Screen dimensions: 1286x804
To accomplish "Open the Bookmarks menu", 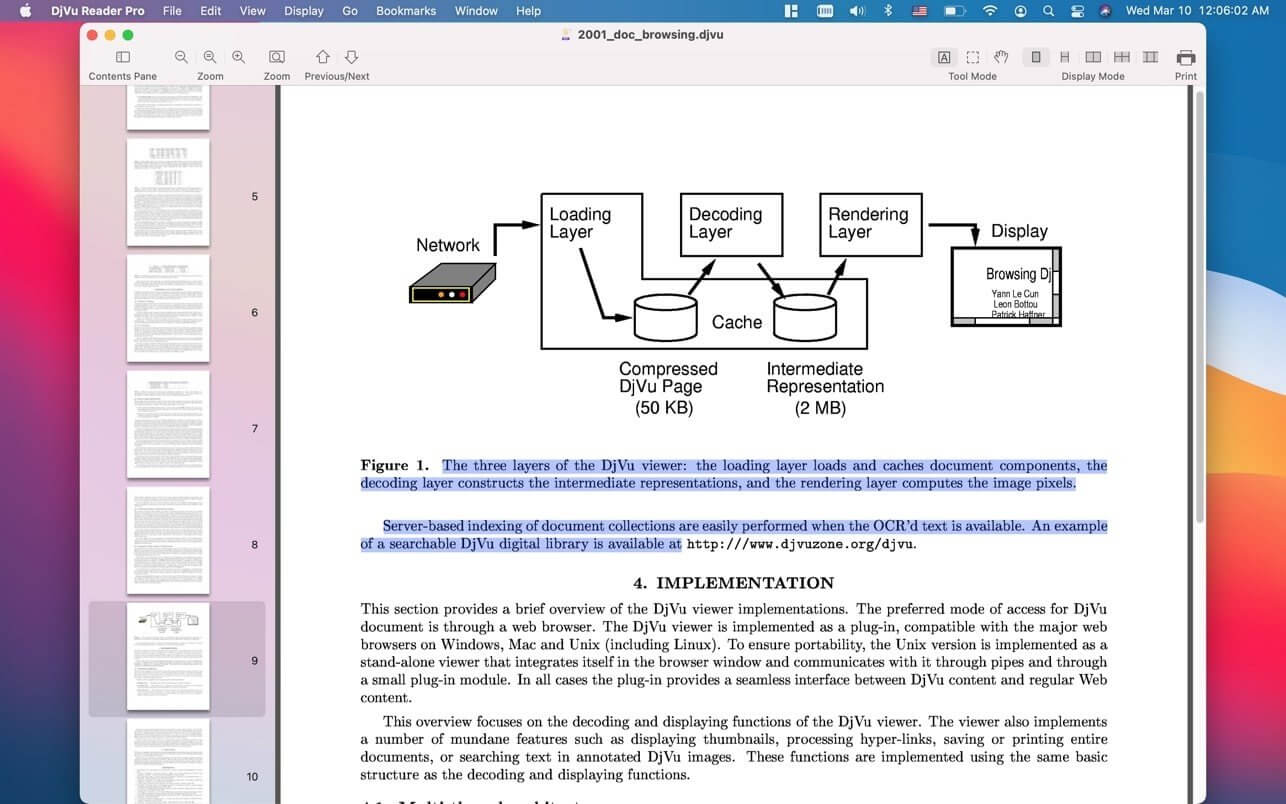I will click(x=405, y=11).
